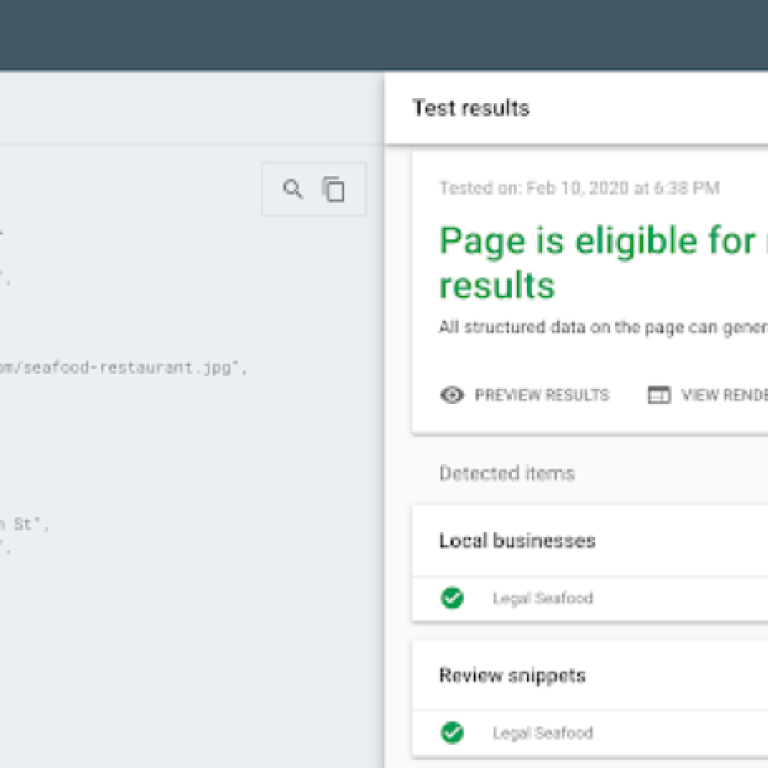Click the dark top header bar
The width and height of the screenshot is (768, 768).
(x=384, y=35)
